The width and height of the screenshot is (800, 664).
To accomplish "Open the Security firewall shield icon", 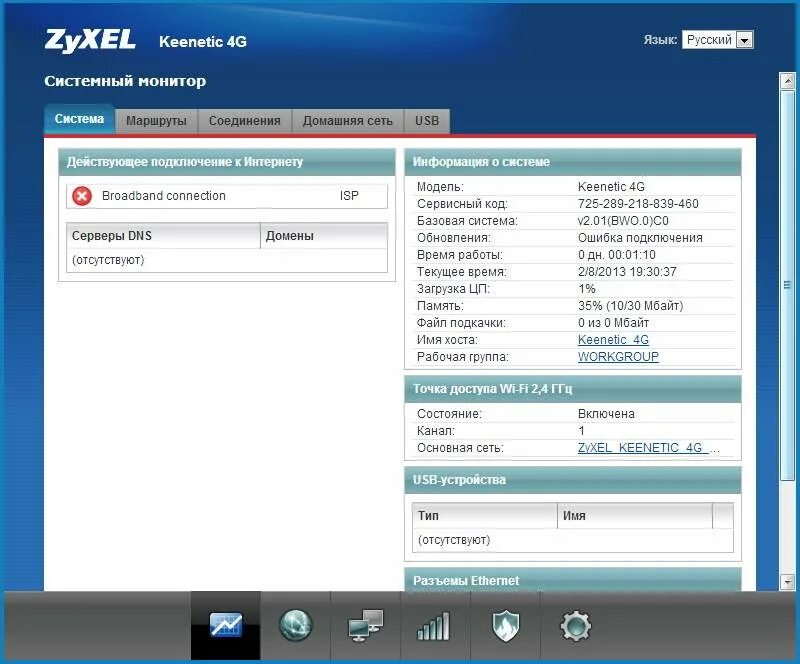I will point(505,626).
